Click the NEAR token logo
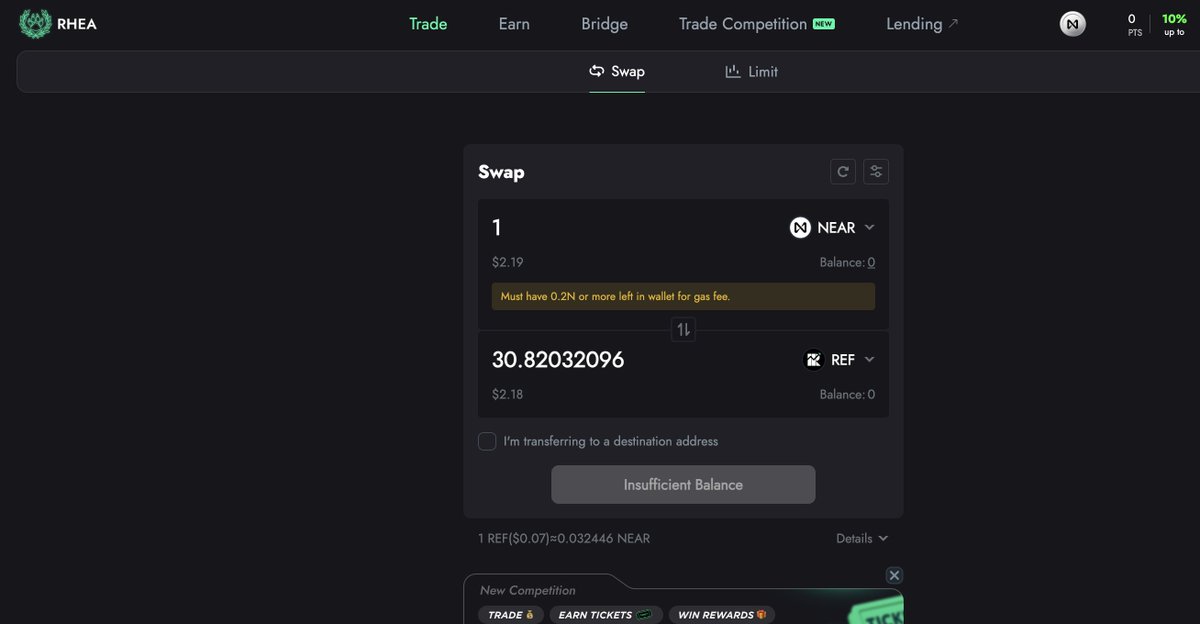 800,228
